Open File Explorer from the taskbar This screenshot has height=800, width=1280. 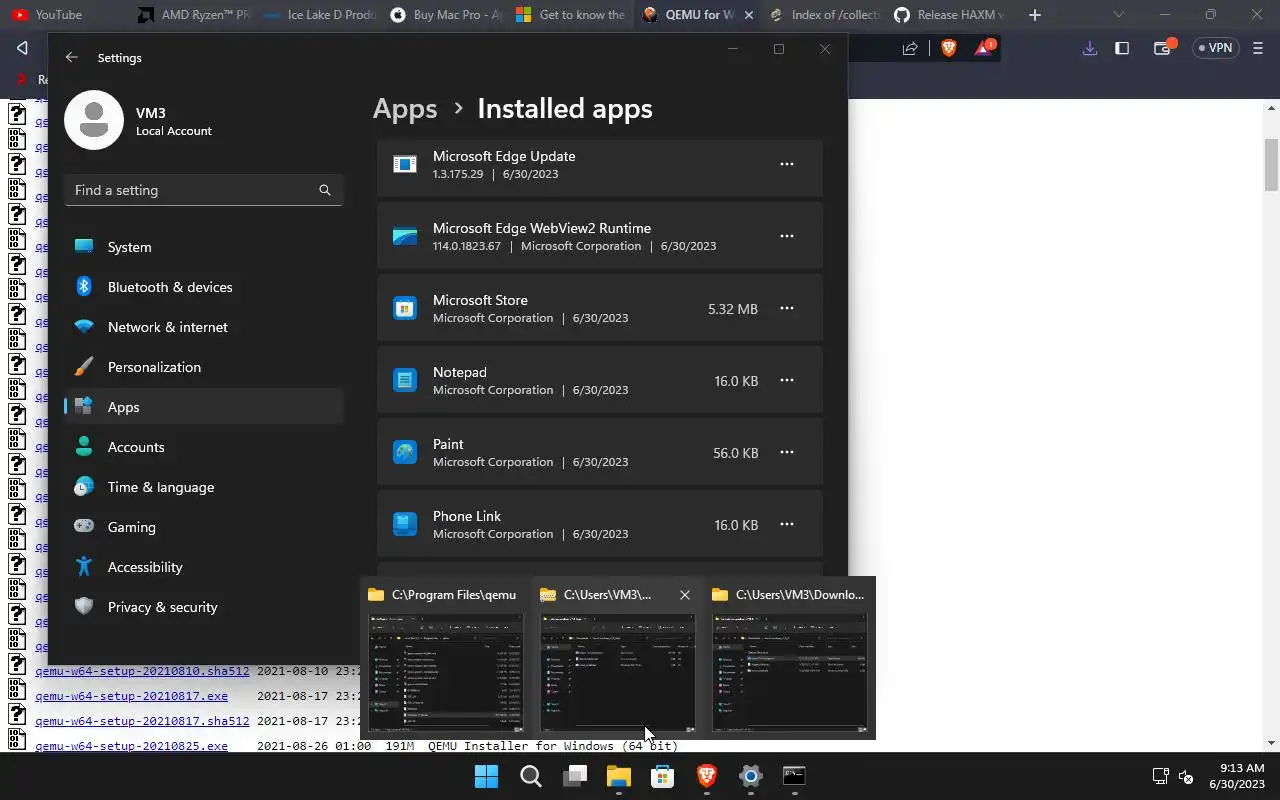(x=618, y=776)
